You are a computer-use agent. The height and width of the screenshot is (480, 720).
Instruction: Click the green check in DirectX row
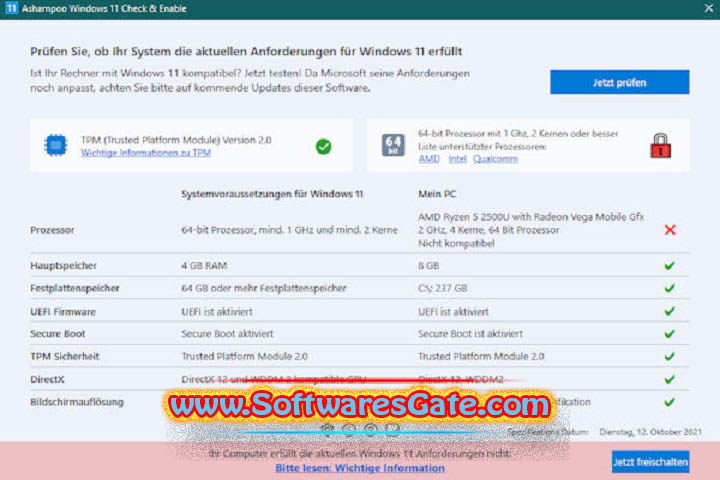(x=669, y=379)
